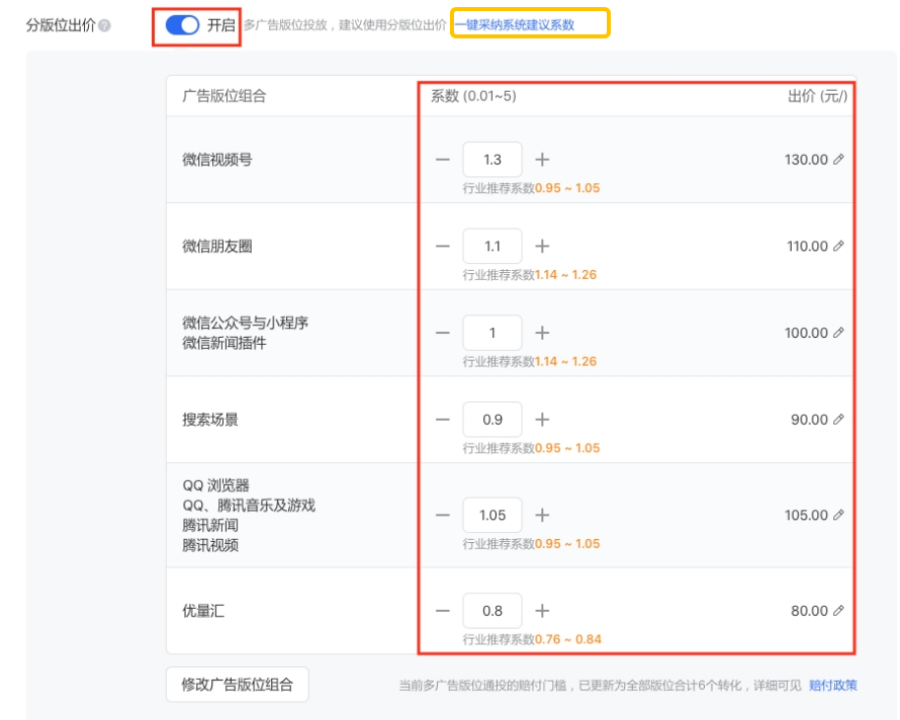Edit the 110.00 bid for 微信朋友圈
This screenshot has height=720, width=900.
tap(839, 246)
